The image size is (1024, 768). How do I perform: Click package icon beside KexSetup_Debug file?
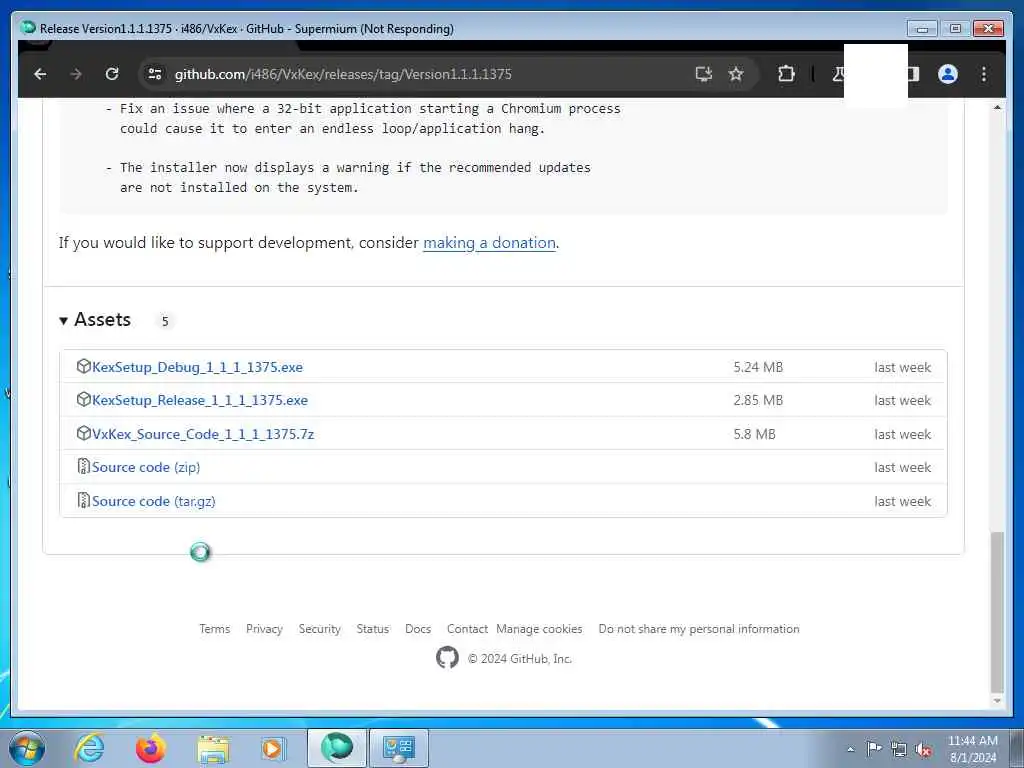point(83,366)
